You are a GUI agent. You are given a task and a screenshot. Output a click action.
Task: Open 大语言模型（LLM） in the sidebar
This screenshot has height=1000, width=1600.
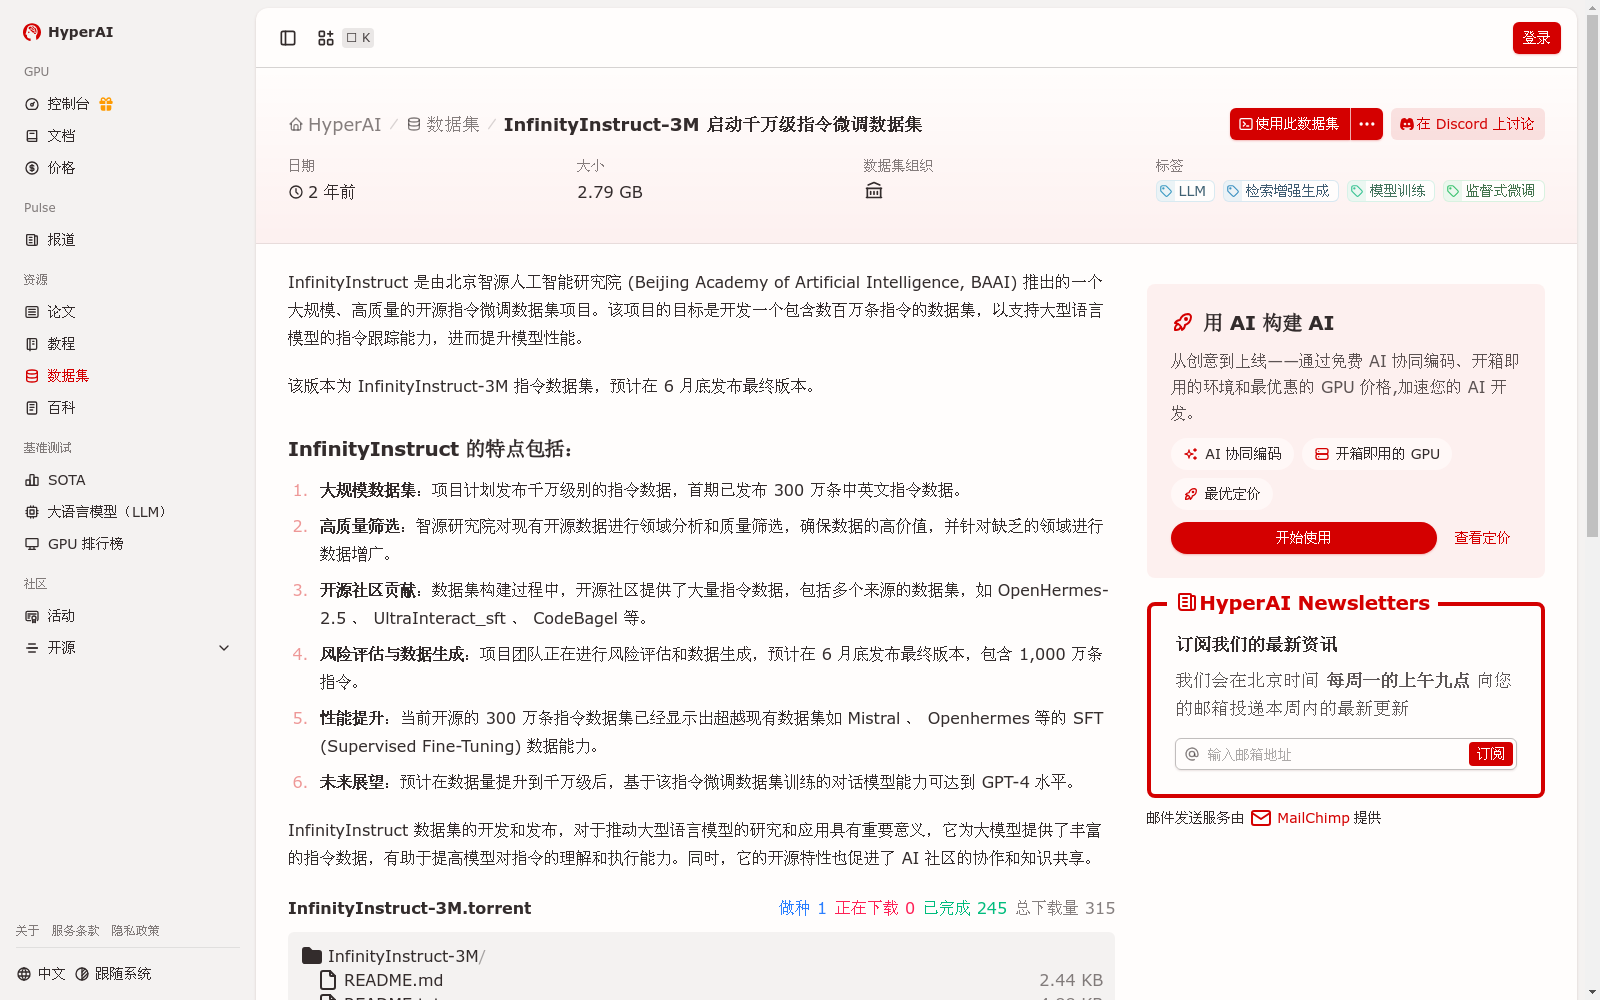[x=110, y=512]
